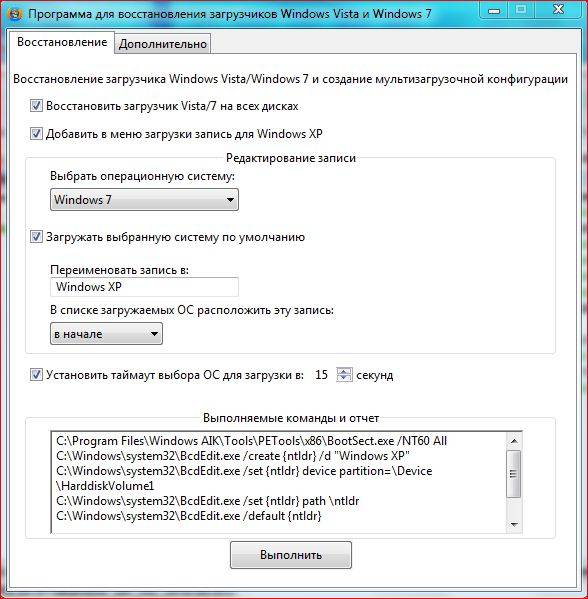Disable Загружать выбранную систему по умолчанию checkbox

tap(36, 237)
